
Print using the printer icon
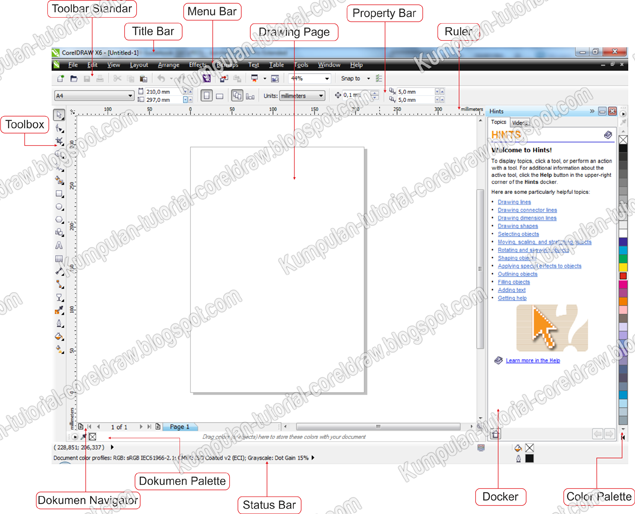click(100, 79)
